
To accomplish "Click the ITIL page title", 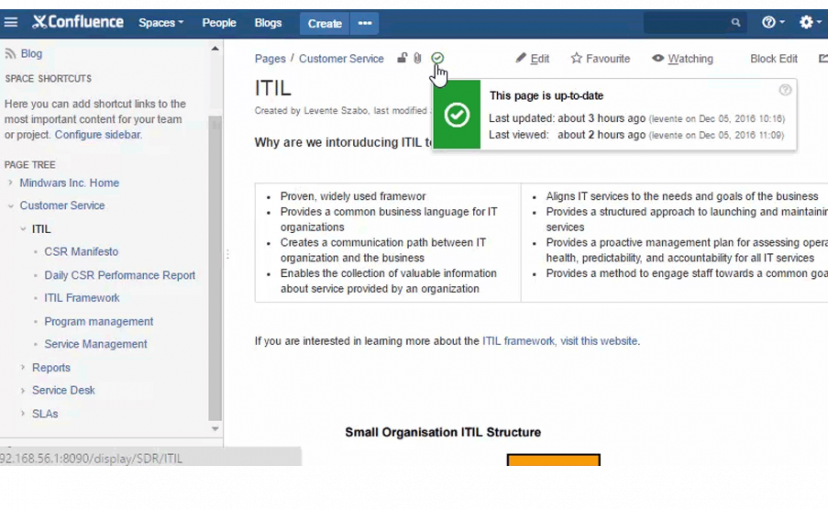I will pyautogui.click(x=272, y=88).
